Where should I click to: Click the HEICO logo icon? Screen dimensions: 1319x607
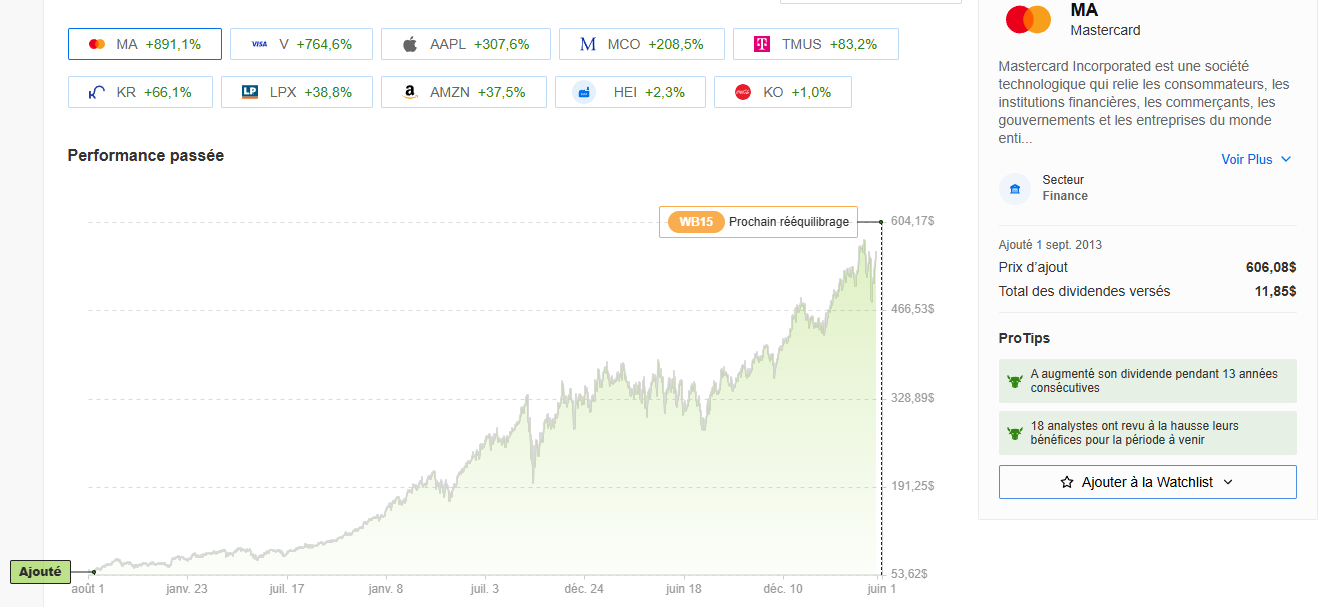[584, 92]
